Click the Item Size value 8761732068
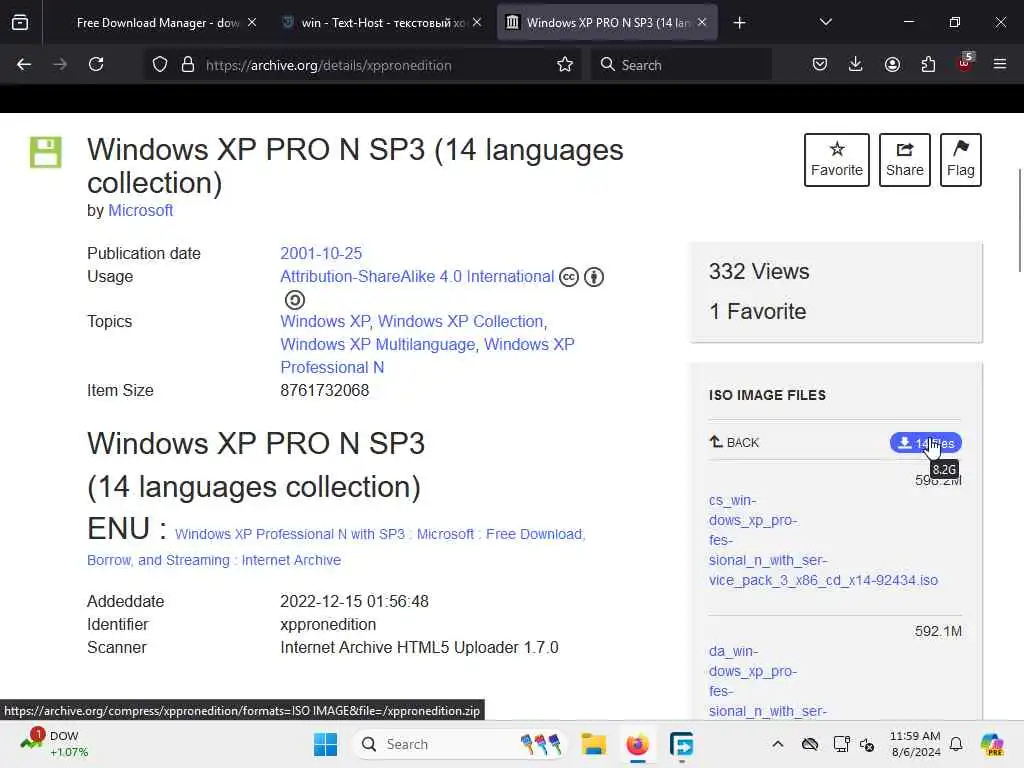1024x768 pixels. coord(325,391)
